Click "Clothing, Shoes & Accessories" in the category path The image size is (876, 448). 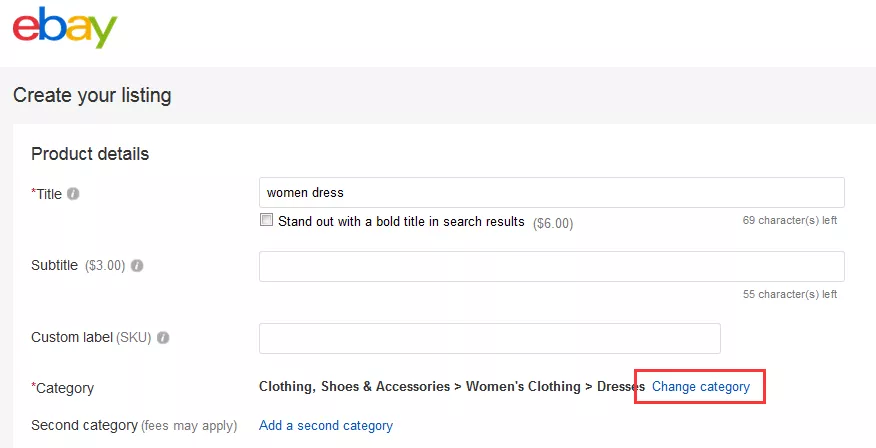[x=354, y=387]
